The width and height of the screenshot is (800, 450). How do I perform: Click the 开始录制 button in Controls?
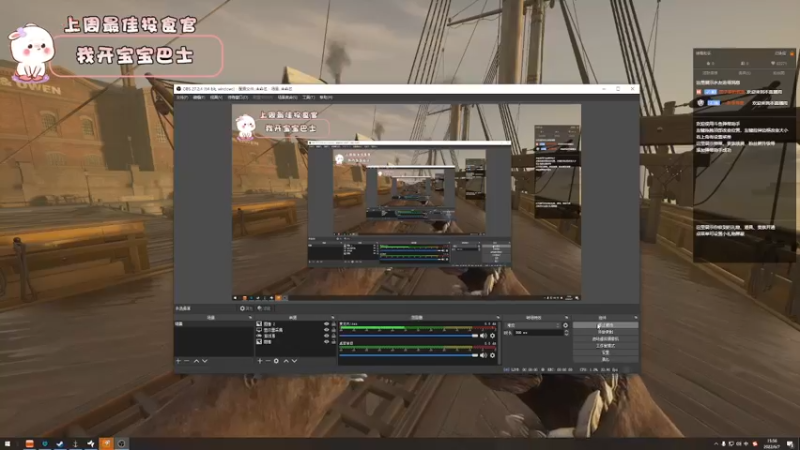[x=605, y=332]
